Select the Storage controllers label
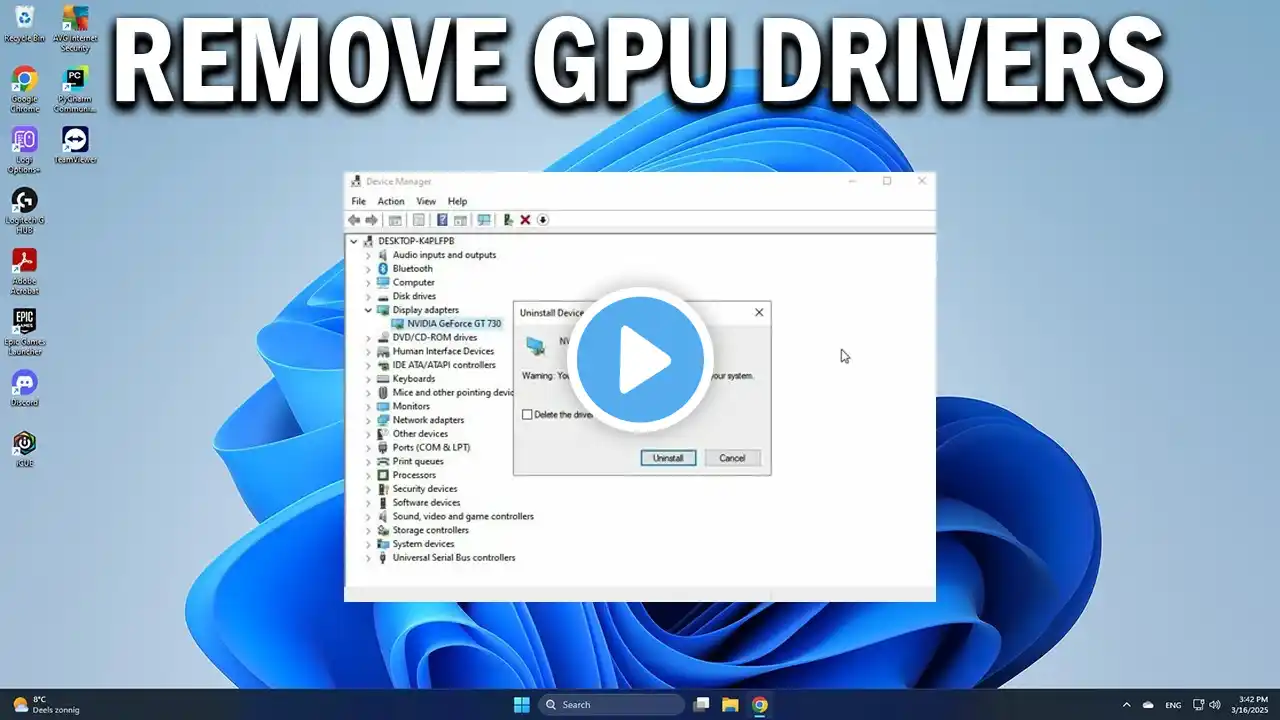Screen dimensions: 1280x720 tap(430, 530)
